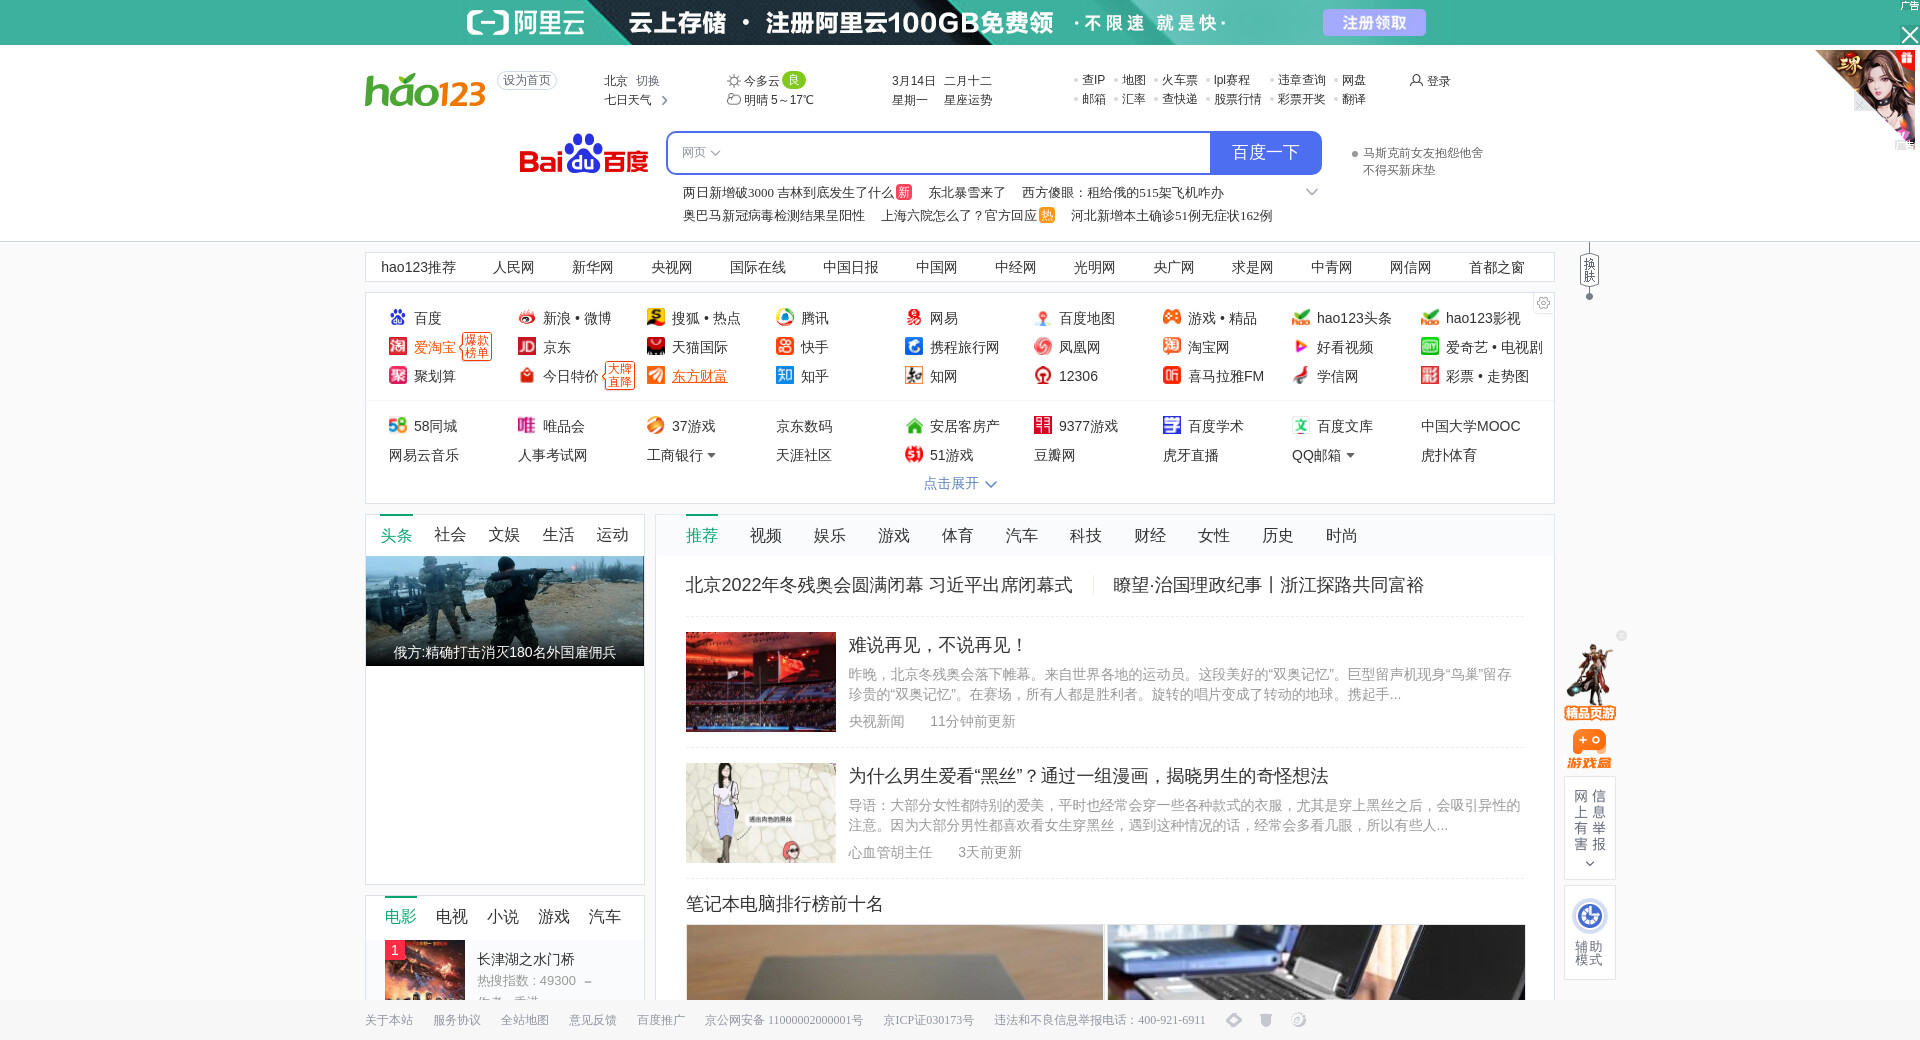The width and height of the screenshot is (1920, 1040).
Task: Toggle skin with 换肤 pull cord
Action: [x=1589, y=271]
